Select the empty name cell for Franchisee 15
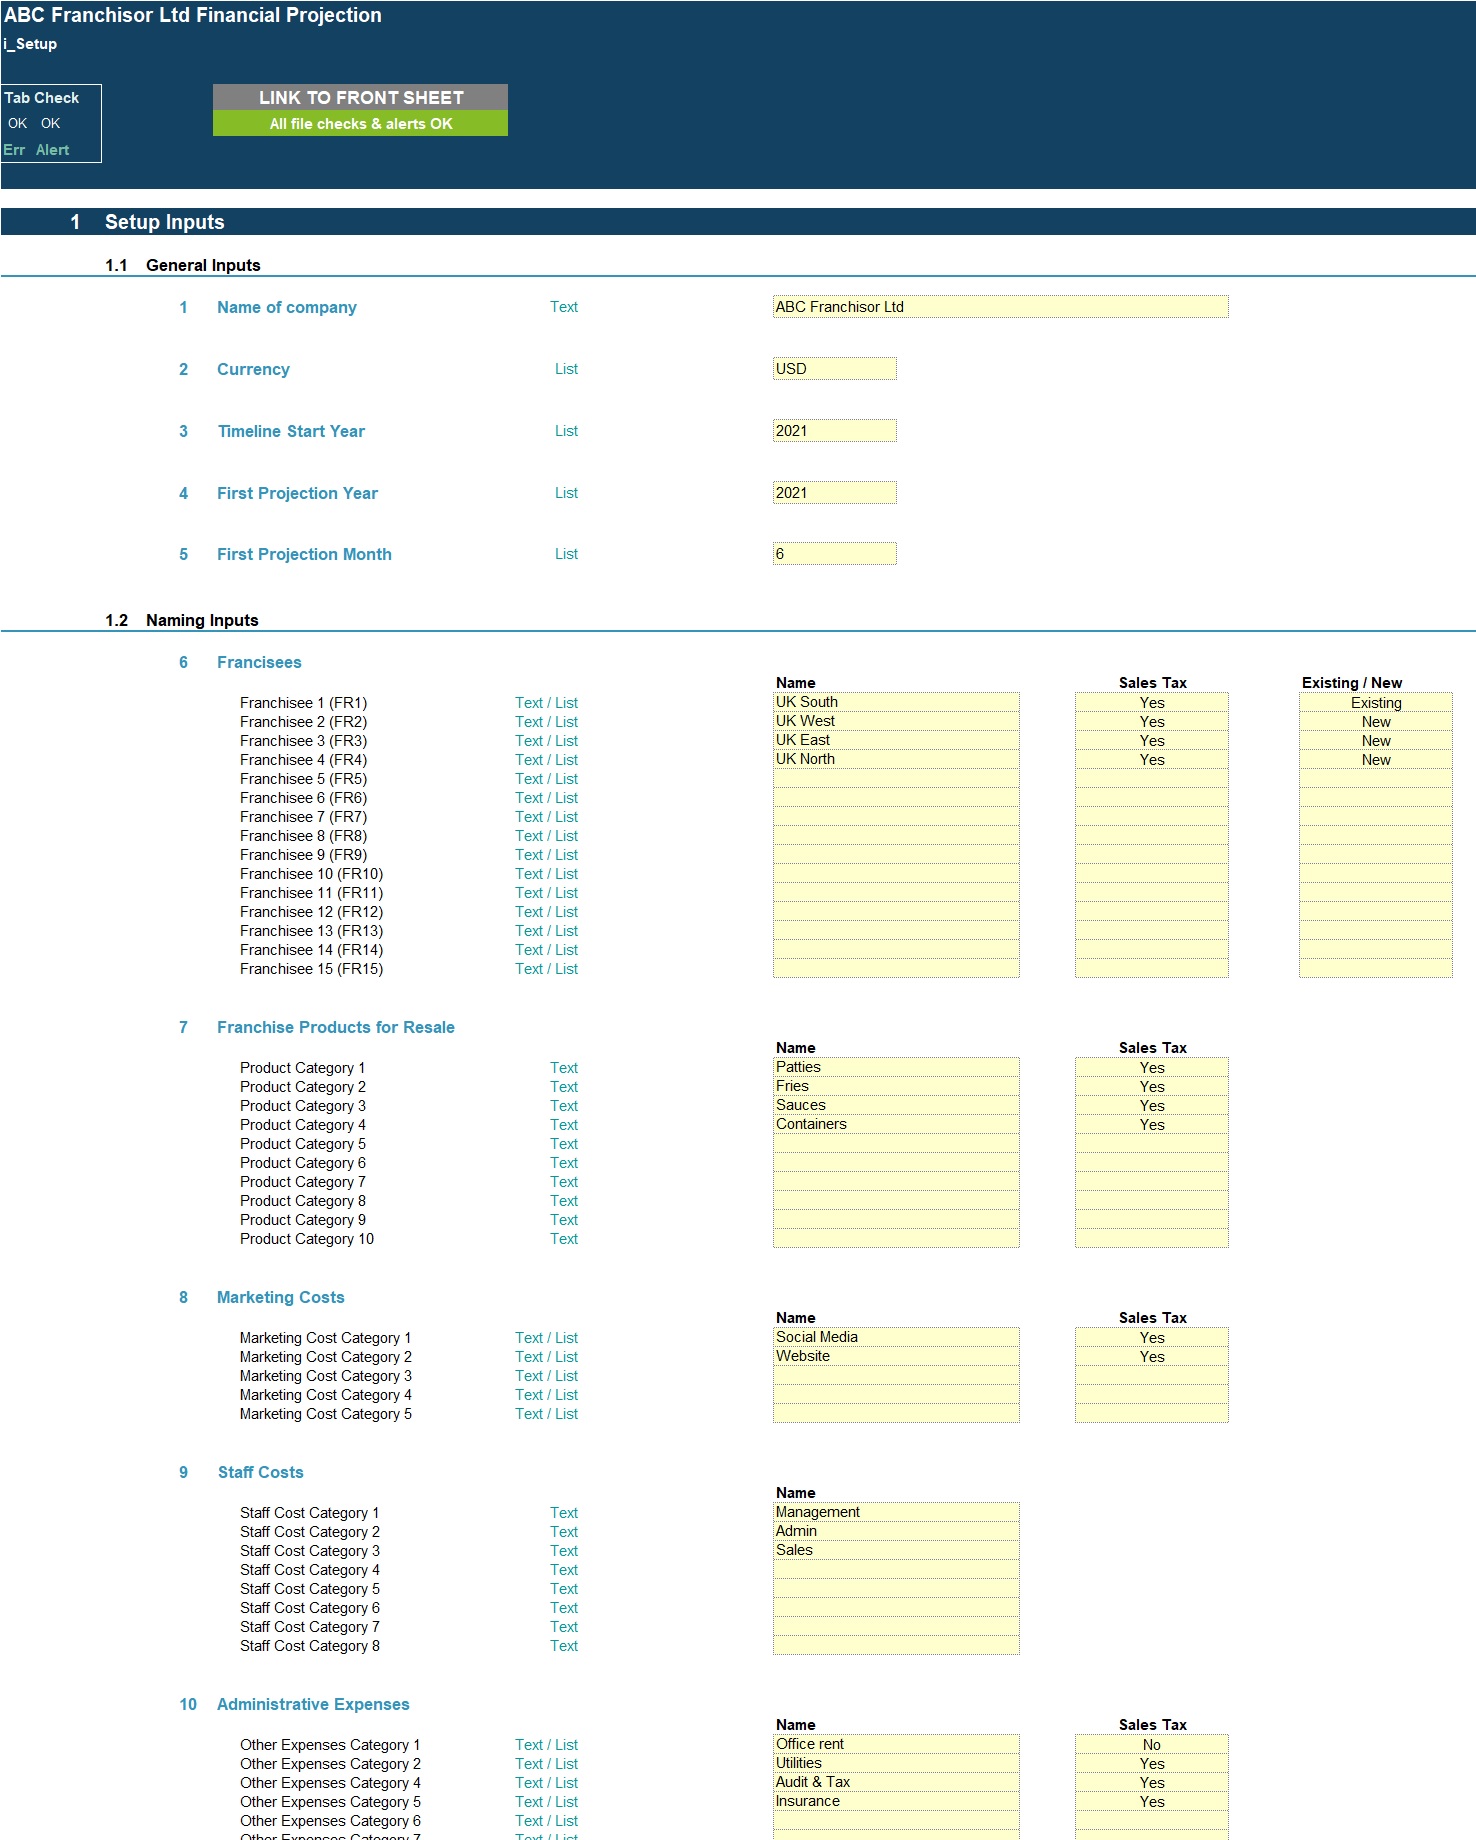The height and width of the screenshot is (1840, 1476). pos(896,968)
